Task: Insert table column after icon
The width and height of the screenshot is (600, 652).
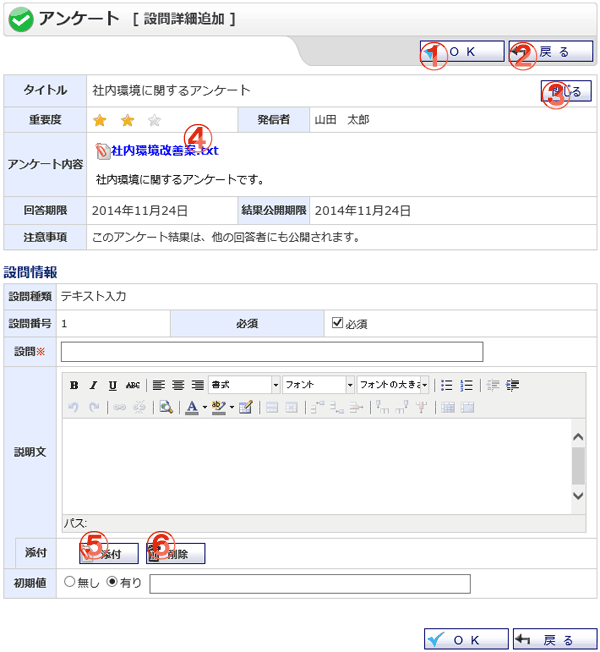Action: (402, 407)
